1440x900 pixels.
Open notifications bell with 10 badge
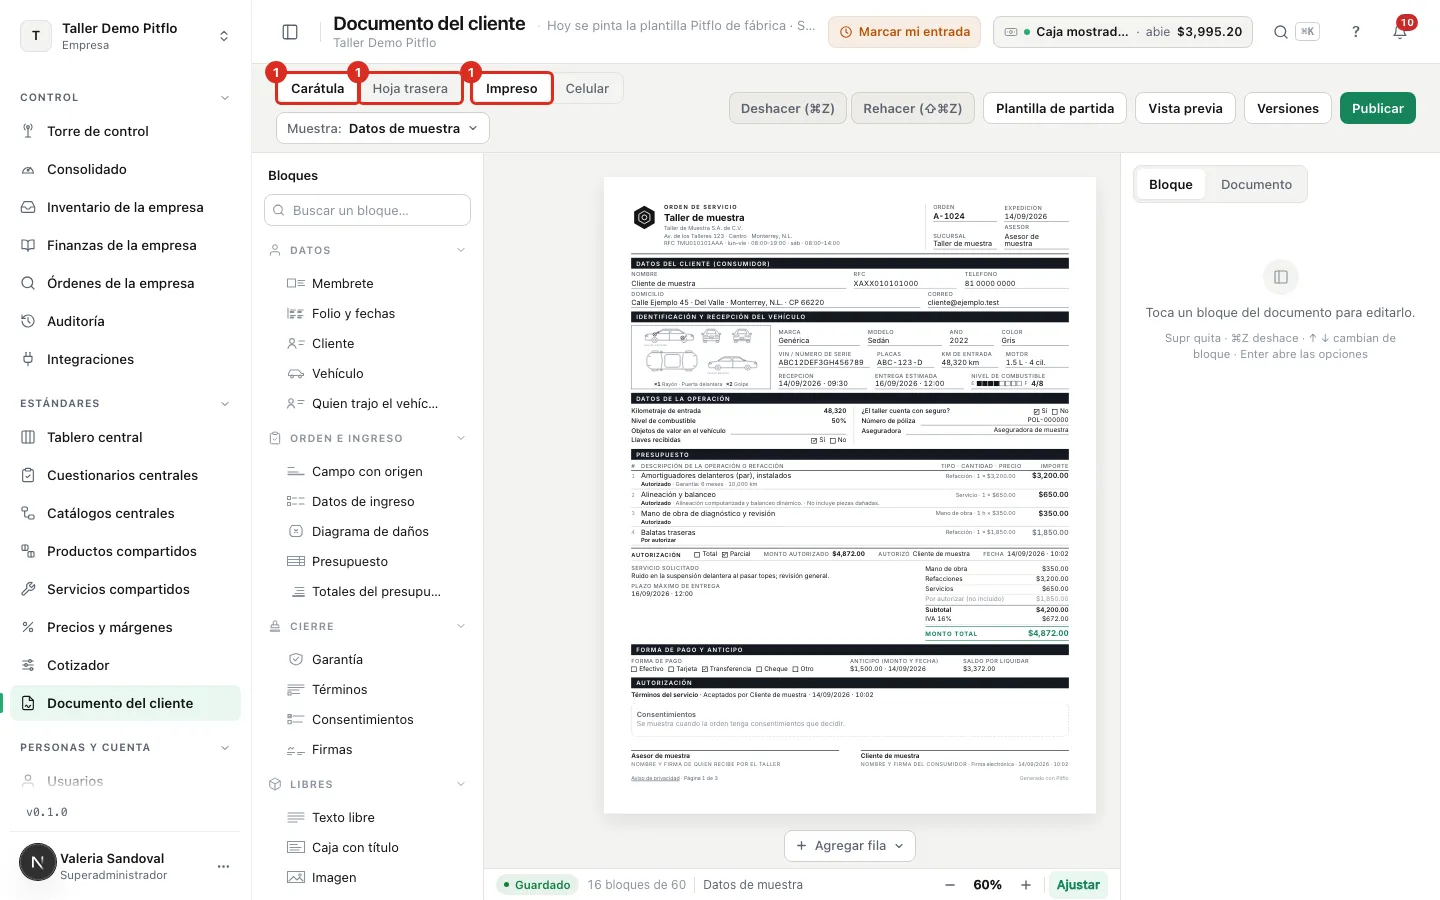coord(1401,31)
